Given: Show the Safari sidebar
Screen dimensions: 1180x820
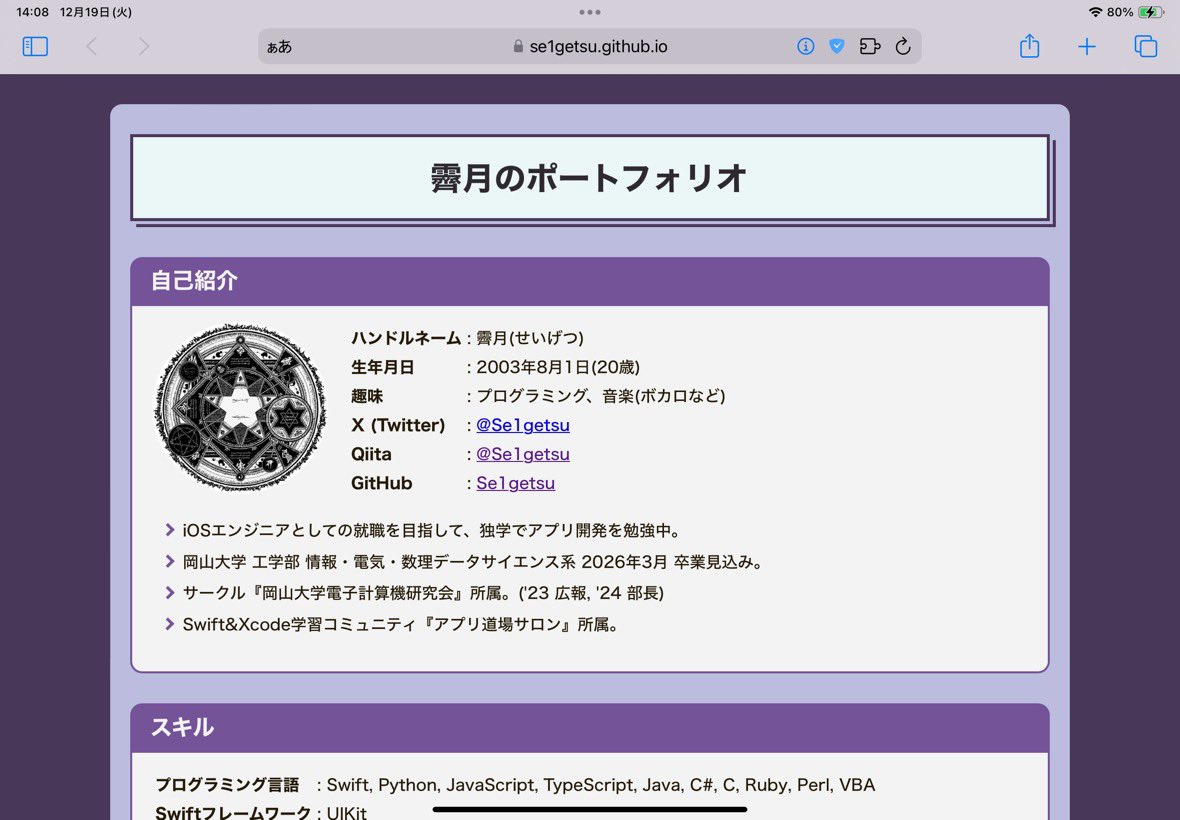Looking at the screenshot, I should [35, 47].
